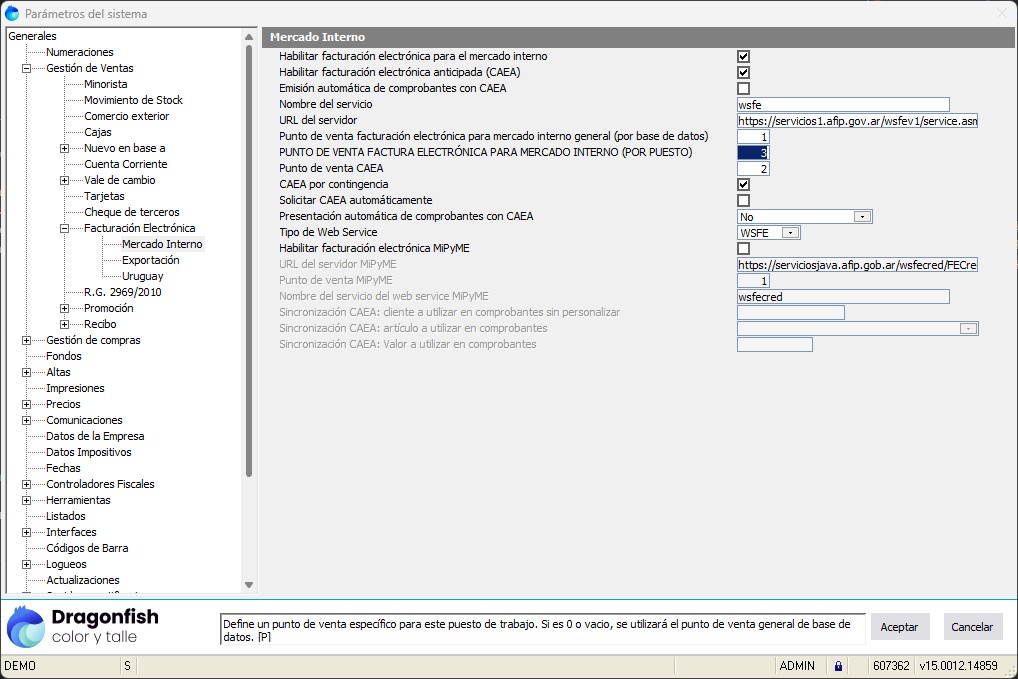Click the padlock icon in status bar

838,666
